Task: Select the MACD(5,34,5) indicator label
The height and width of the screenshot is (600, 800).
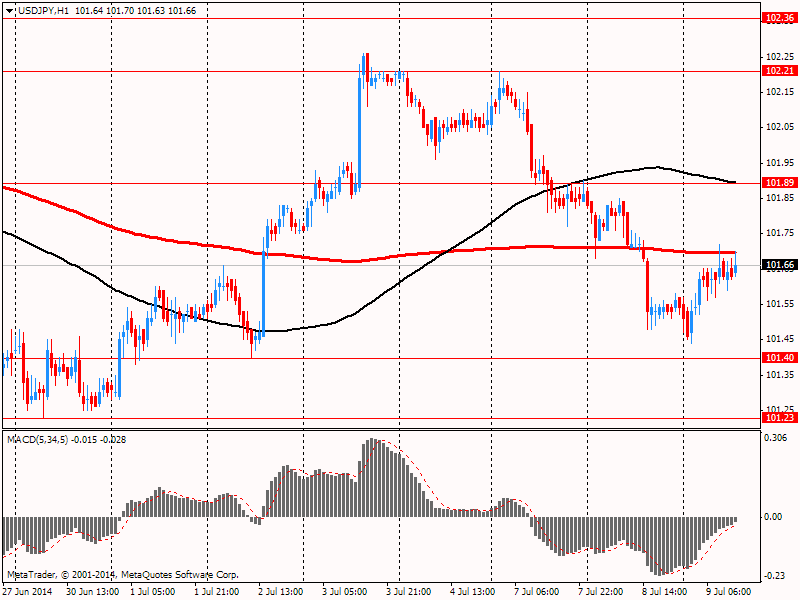Action: pos(37,439)
